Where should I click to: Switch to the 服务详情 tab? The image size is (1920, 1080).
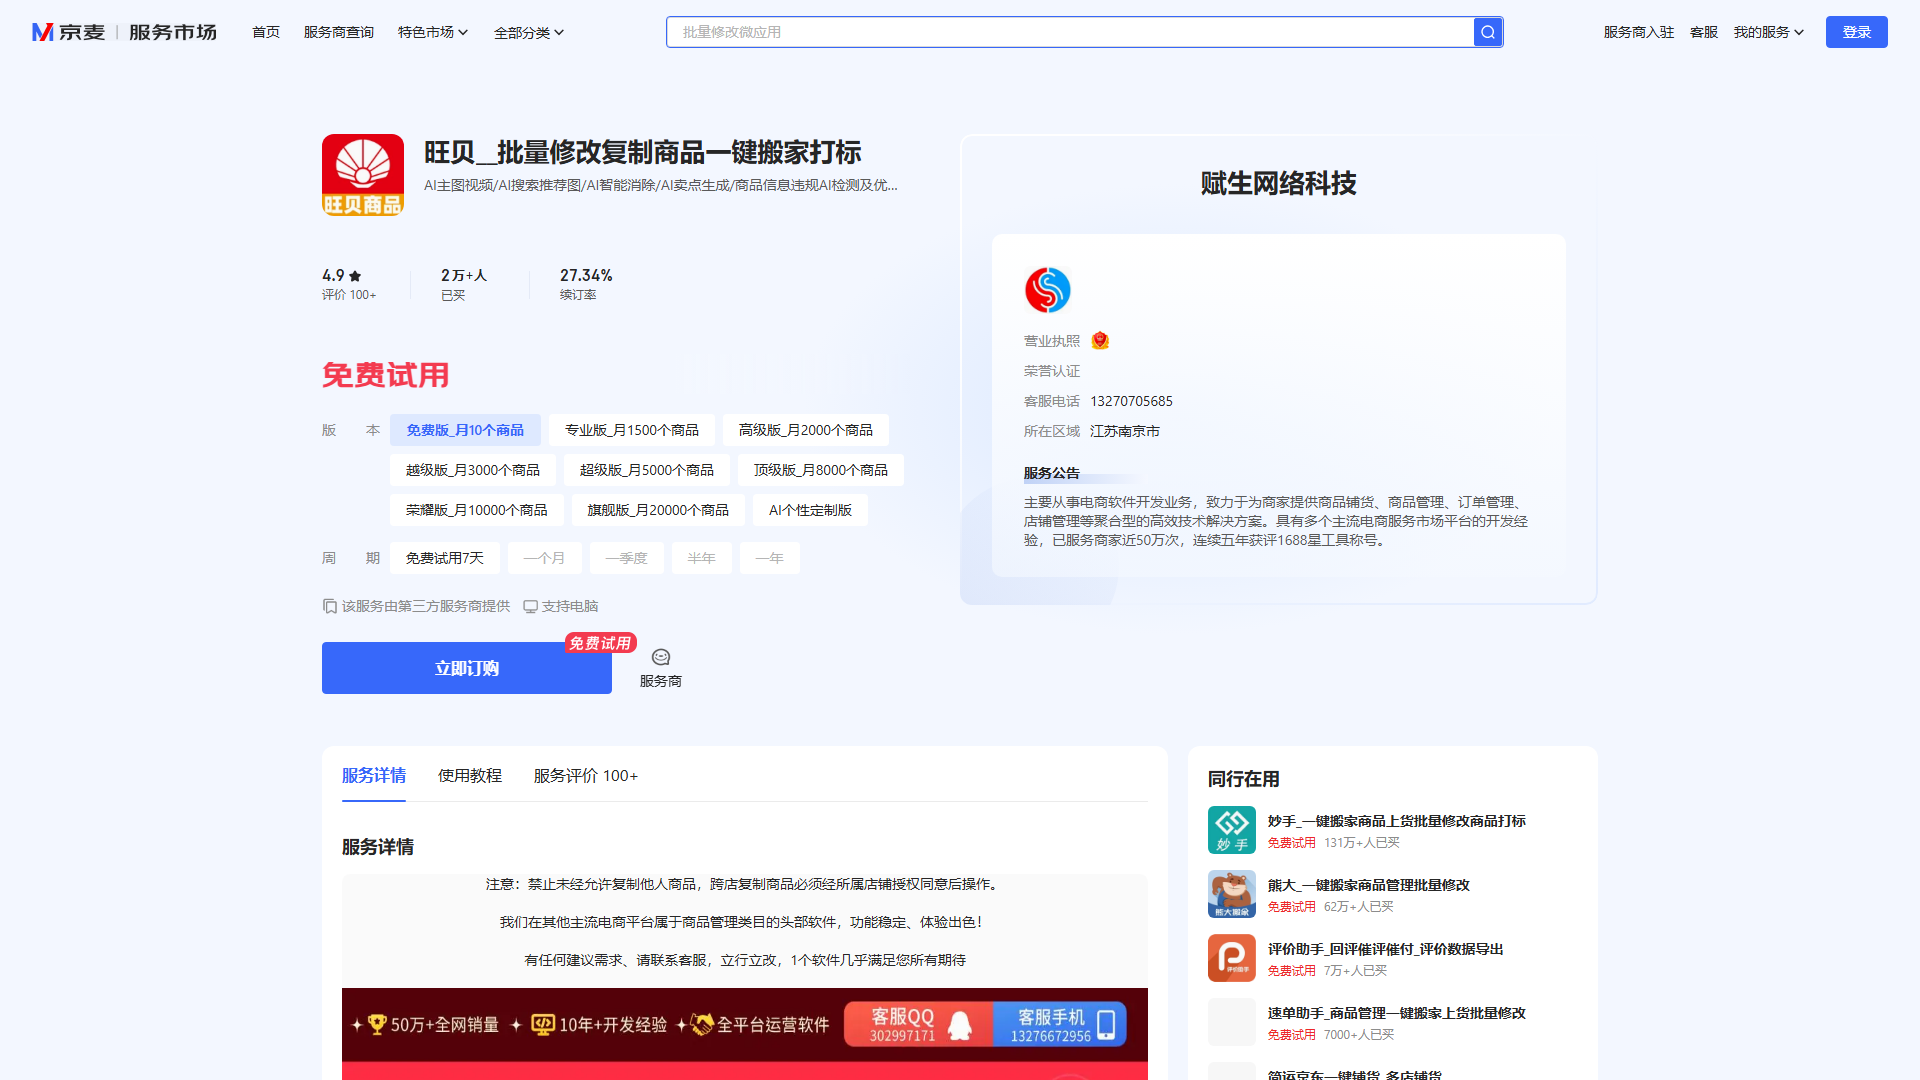click(374, 776)
